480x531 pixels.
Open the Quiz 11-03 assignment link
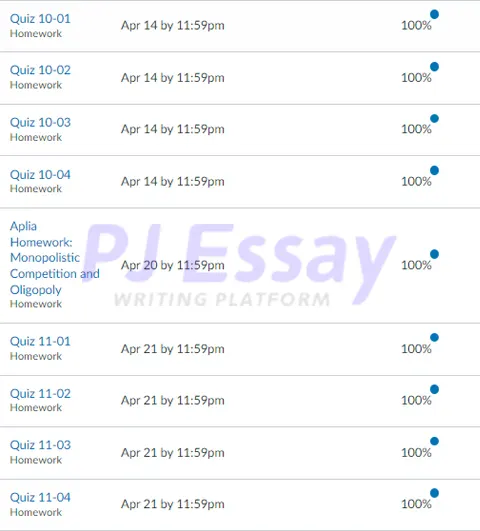click(x=40, y=445)
